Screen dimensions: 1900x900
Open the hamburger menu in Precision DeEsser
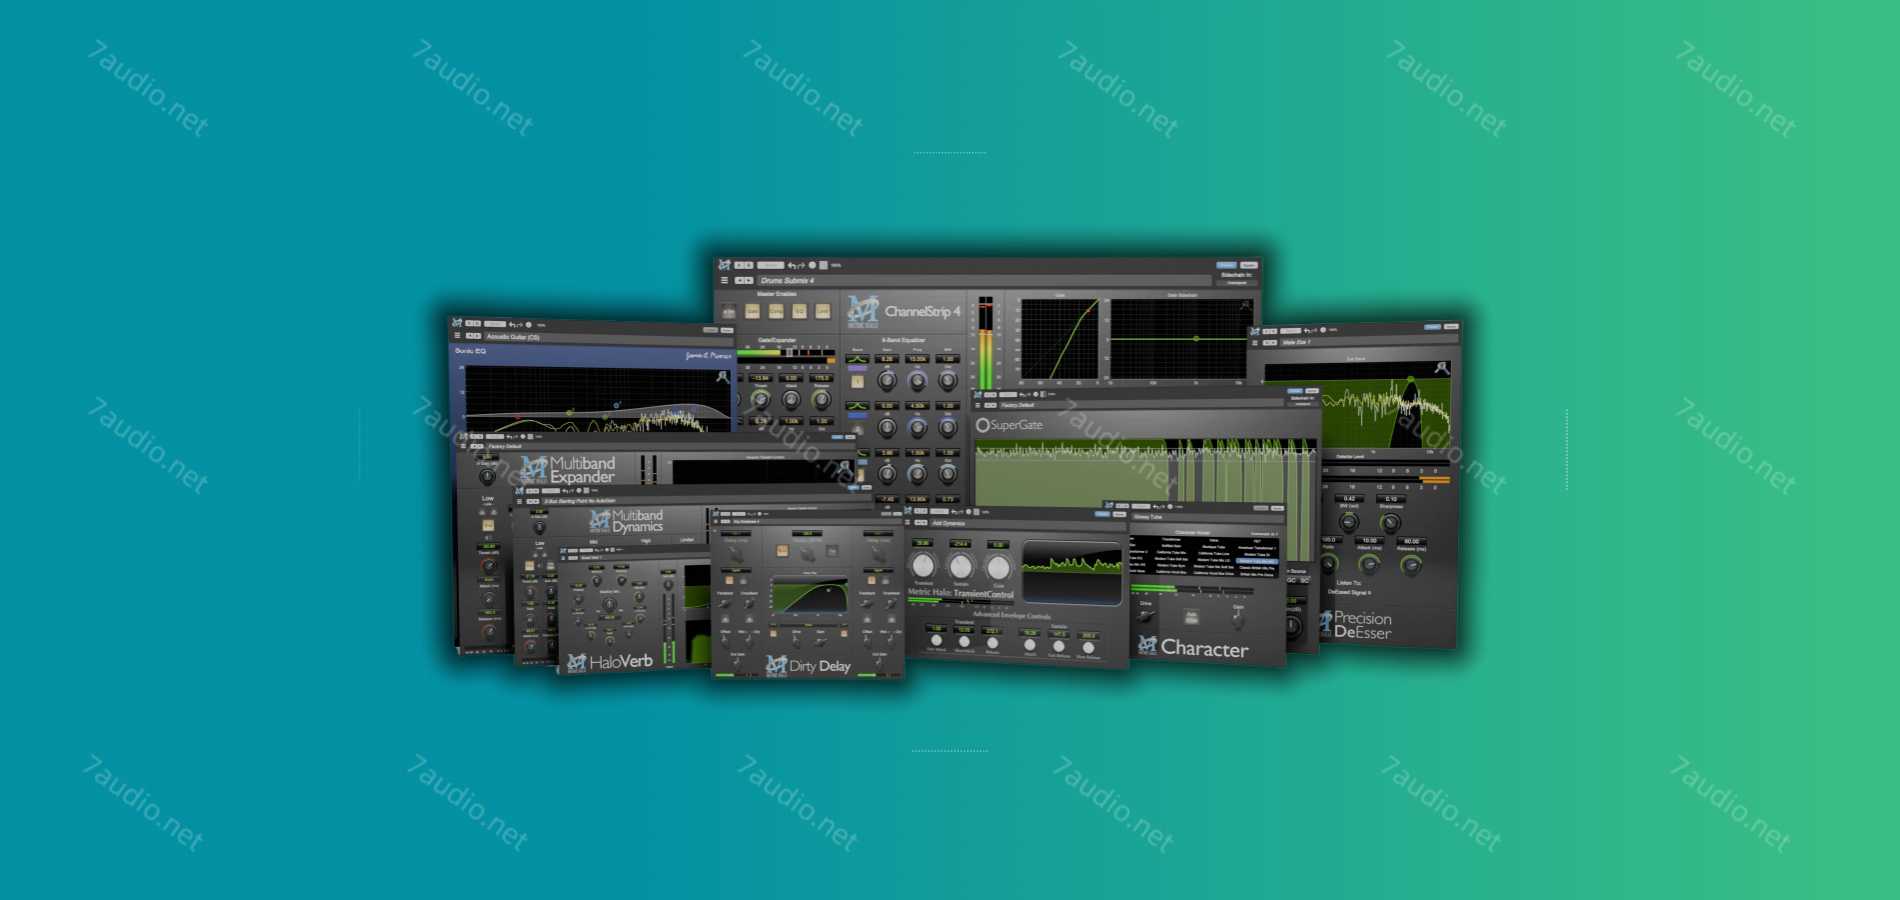tap(1255, 343)
